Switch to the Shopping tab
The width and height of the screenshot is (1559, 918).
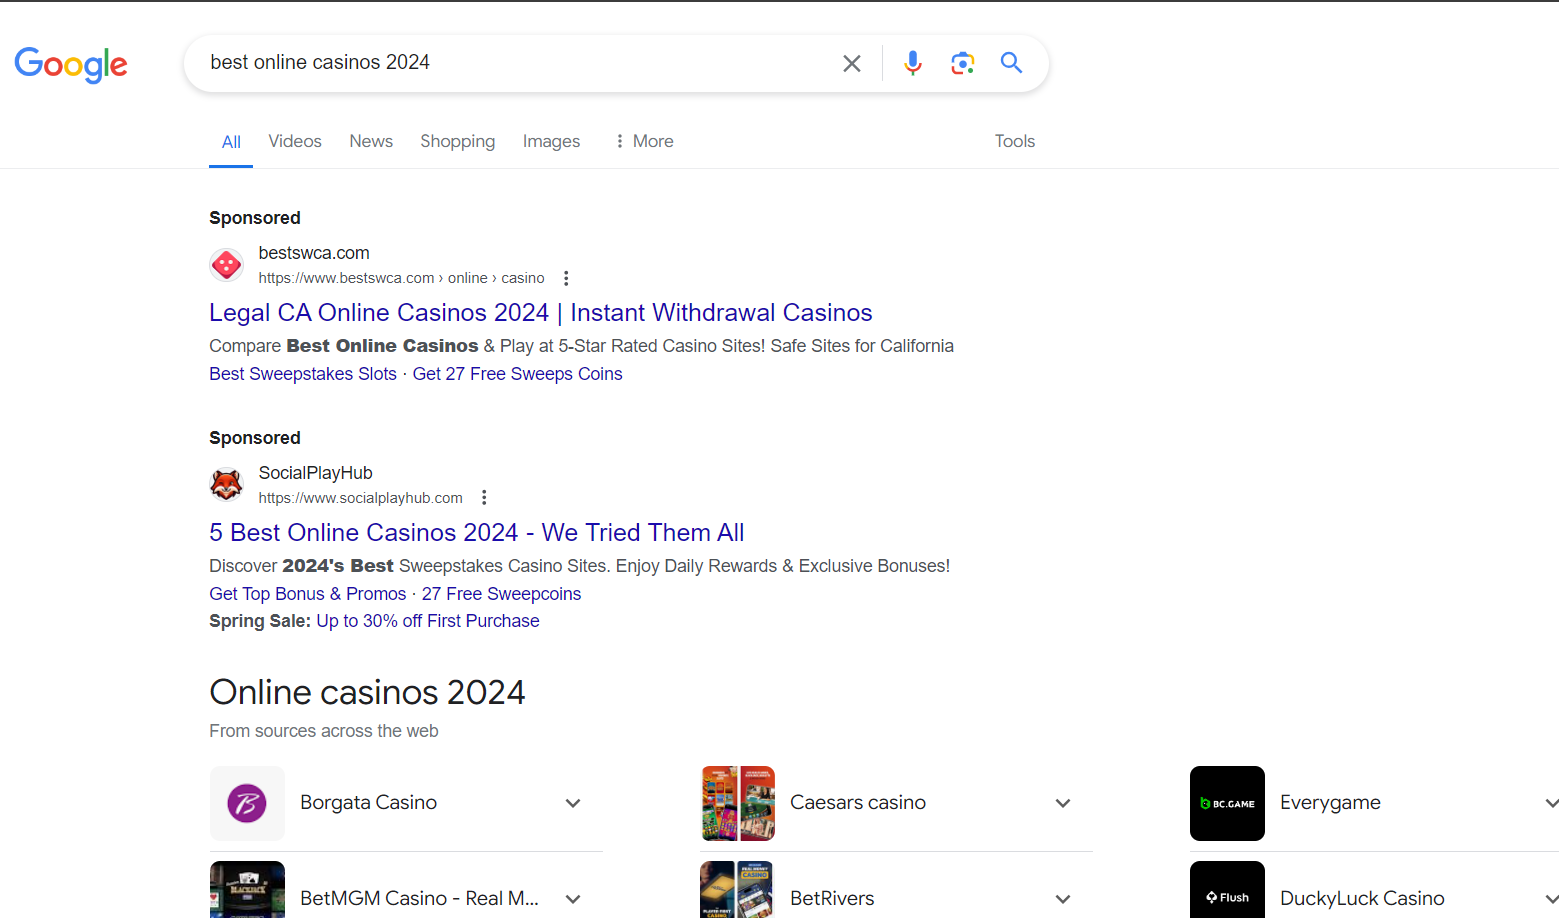tap(457, 141)
